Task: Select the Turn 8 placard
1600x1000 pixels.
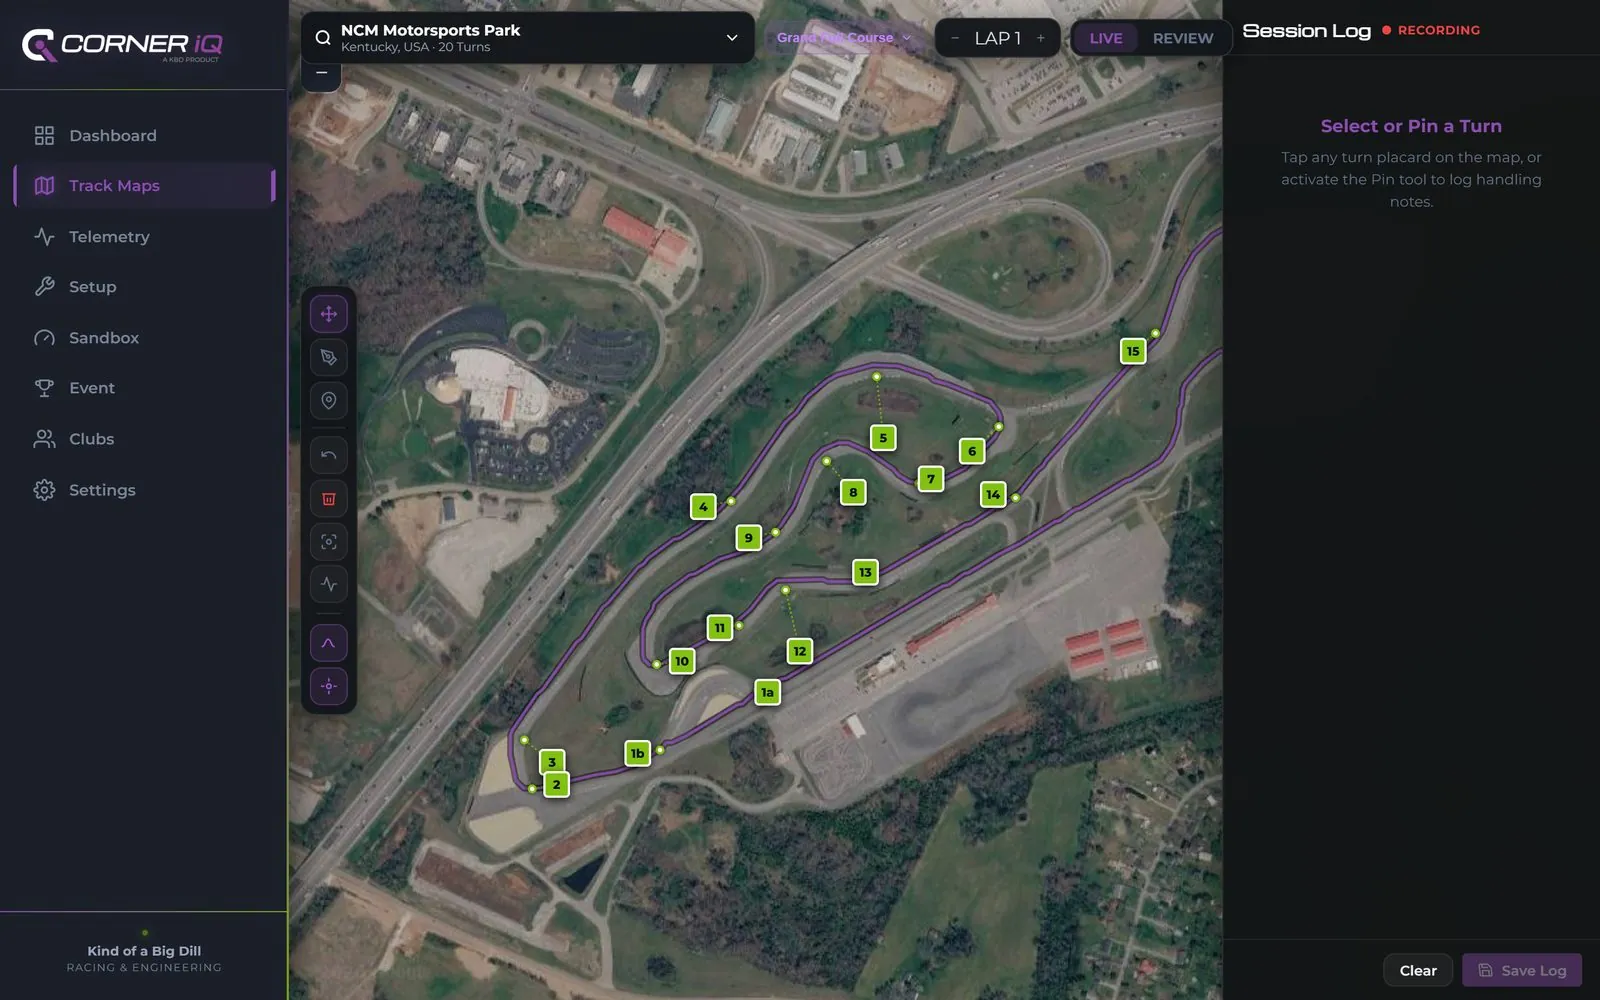Action: click(x=853, y=492)
